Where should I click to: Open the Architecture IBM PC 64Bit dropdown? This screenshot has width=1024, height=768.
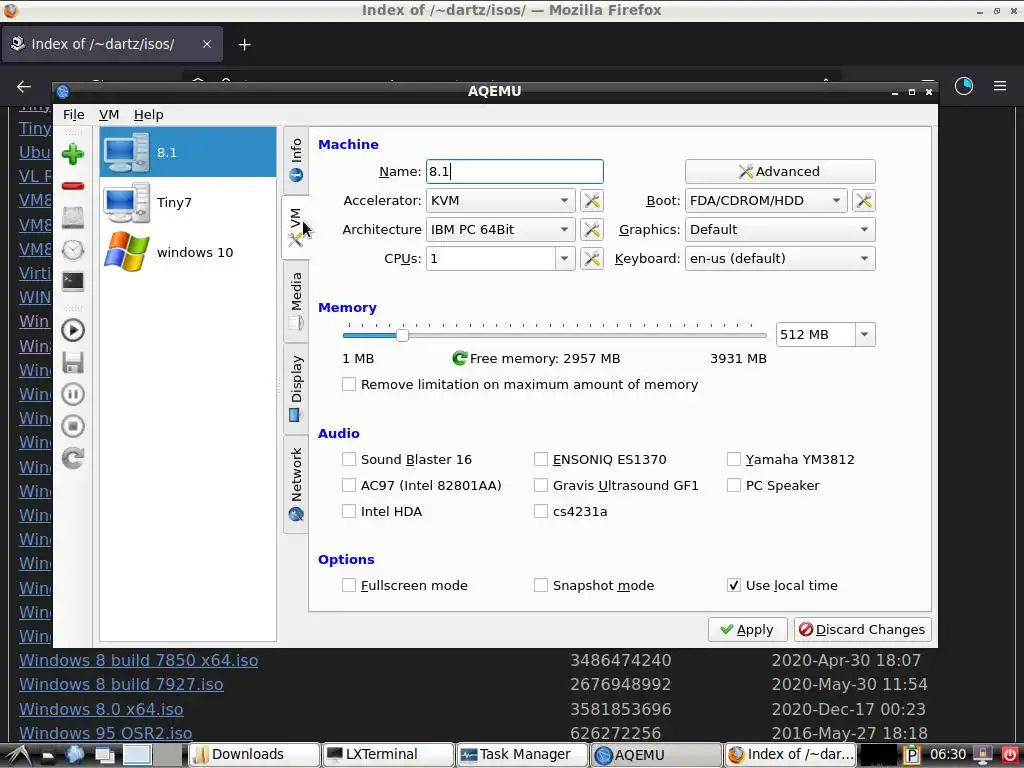(500, 229)
